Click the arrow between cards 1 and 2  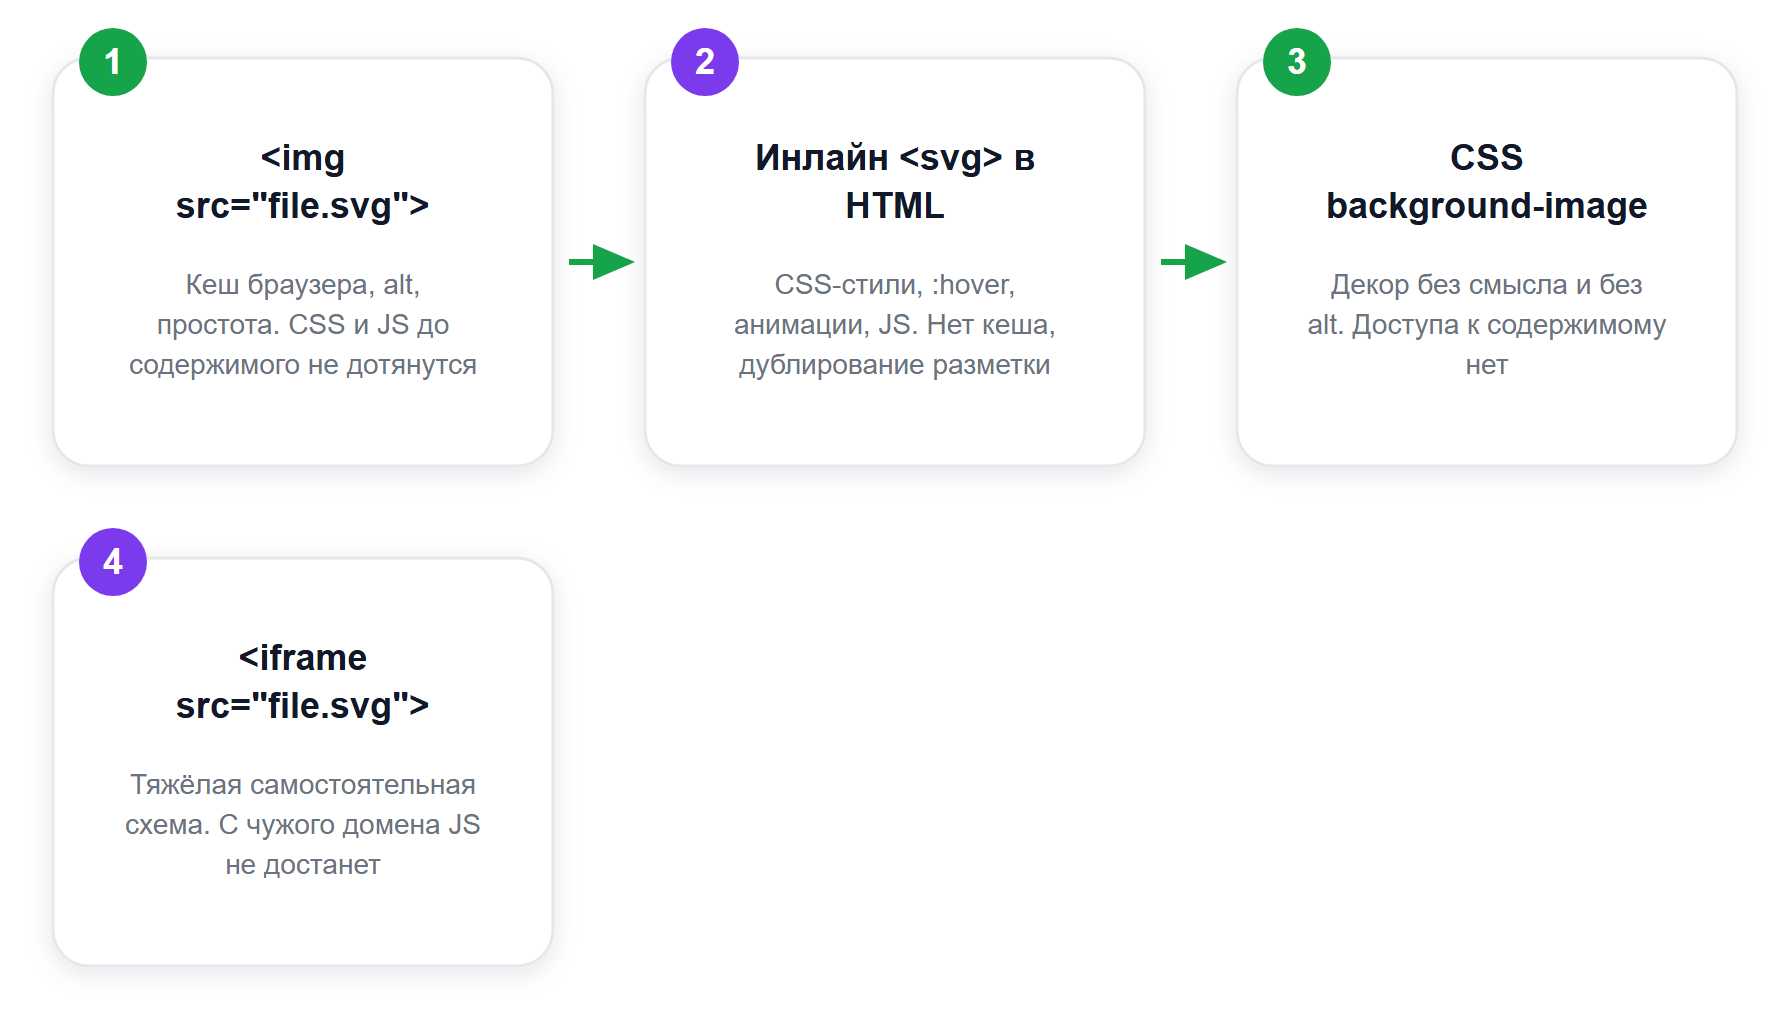pos(601,262)
